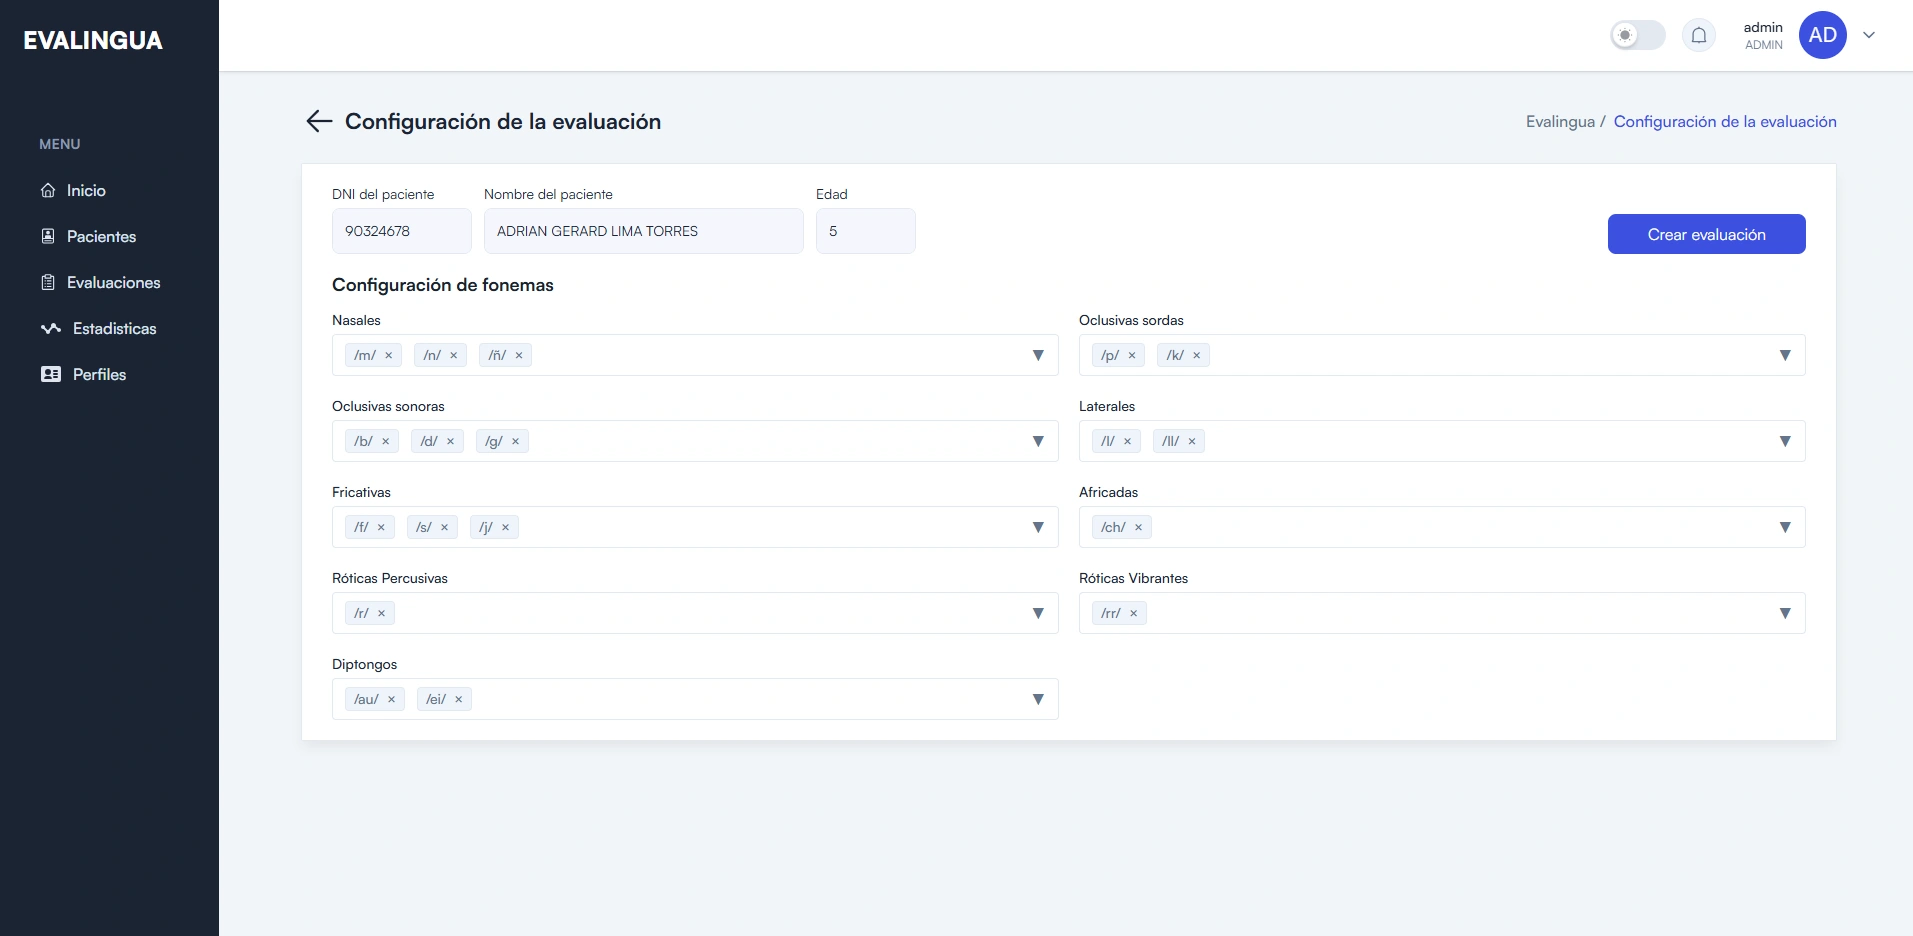Screen dimensions: 1913x936
Task: Toggle the dark mode switch
Action: click(x=1637, y=36)
